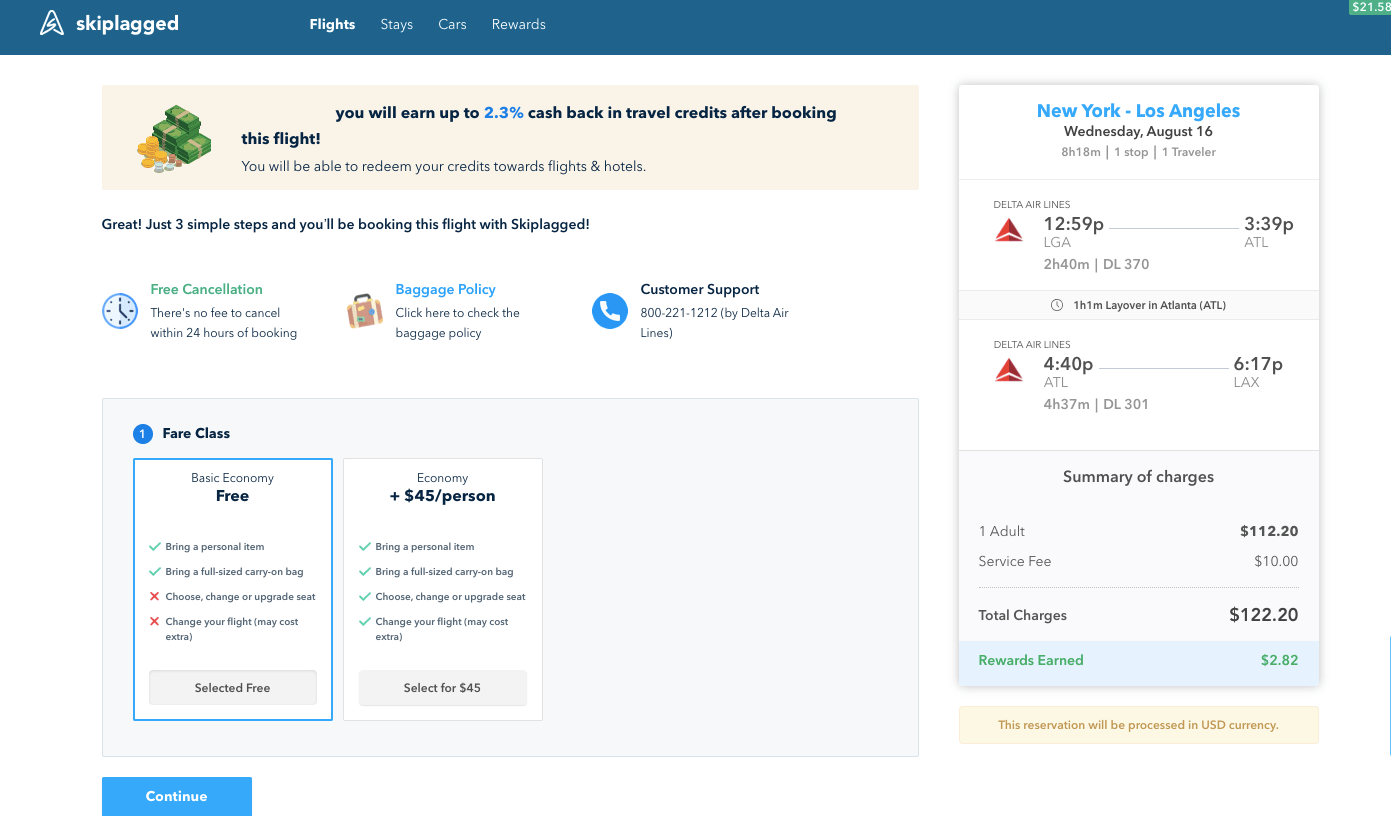Click the Skiplagged airplane logo
The width and height of the screenshot is (1391, 816).
point(50,21)
